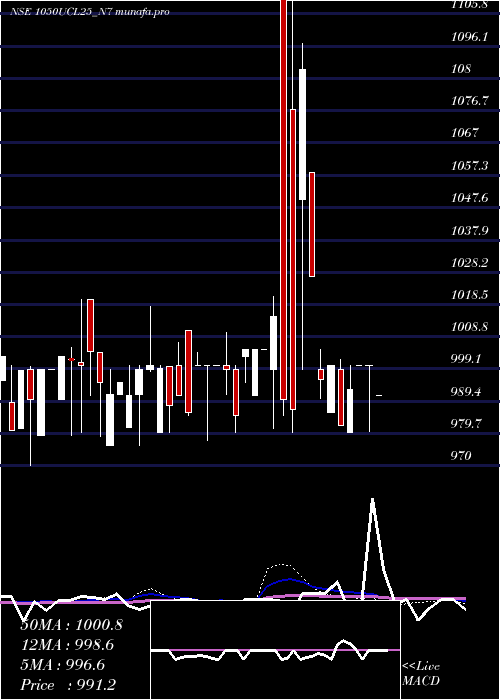Viewport: 500px width, 700px height.
Task: Click the 50MA : 1000.8 readout
Action: click(x=72, y=625)
